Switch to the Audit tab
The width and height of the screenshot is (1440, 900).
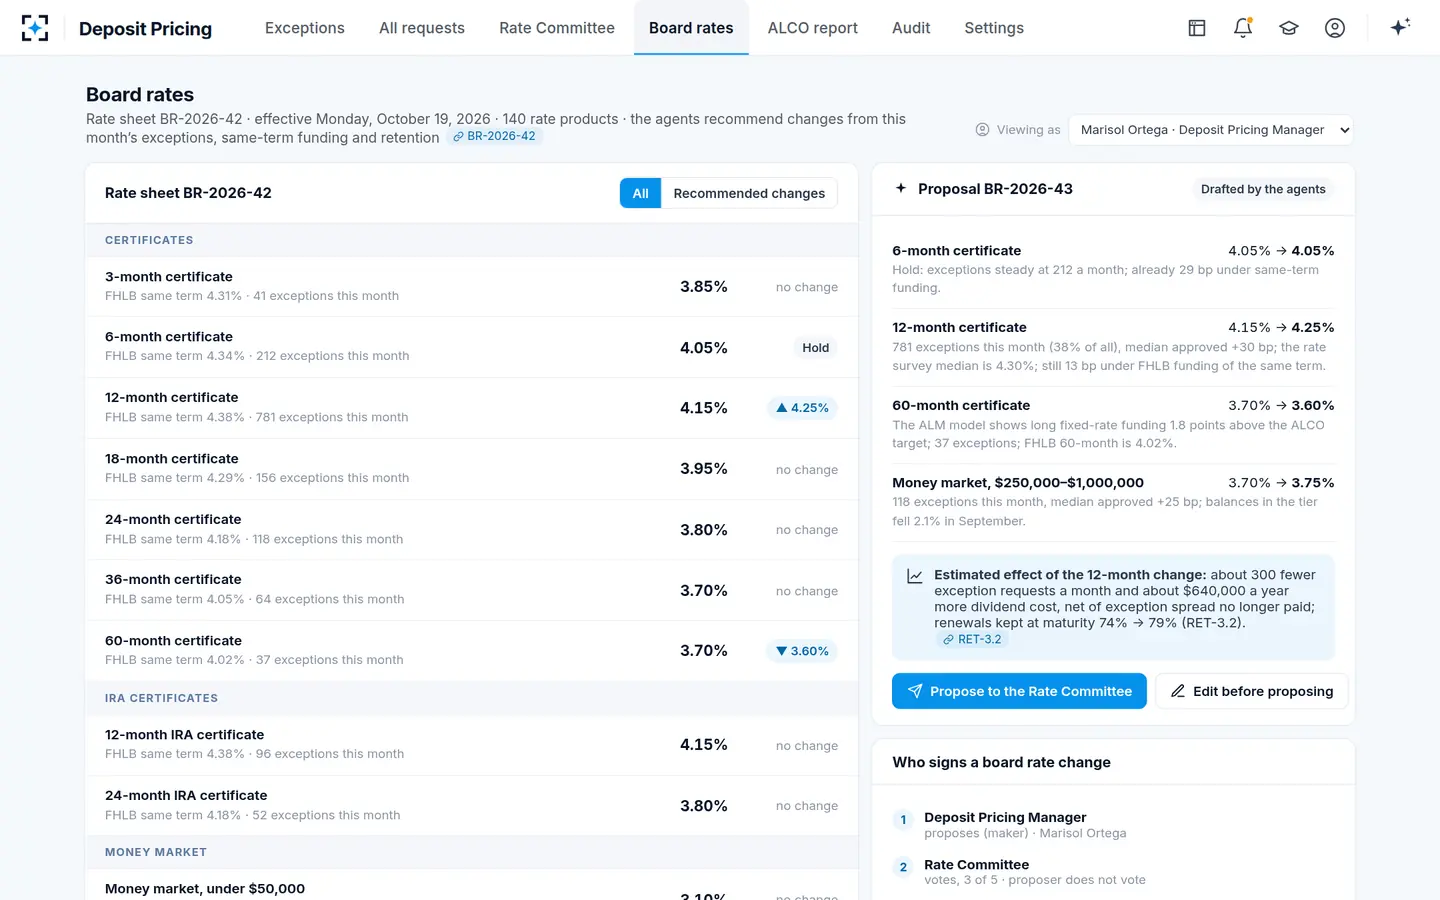point(911,28)
